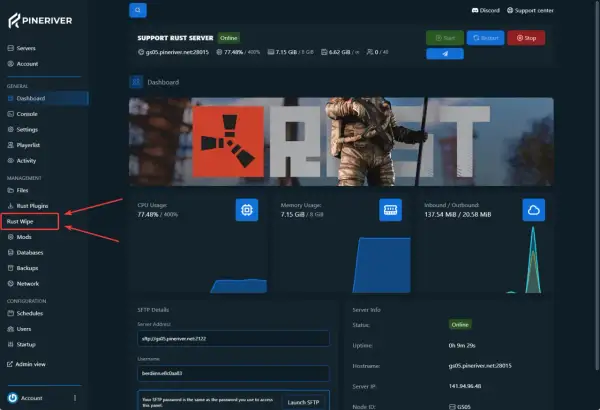Viewport: 600px width, 410px height.
Task: Open Files under Management
Action: (18, 190)
